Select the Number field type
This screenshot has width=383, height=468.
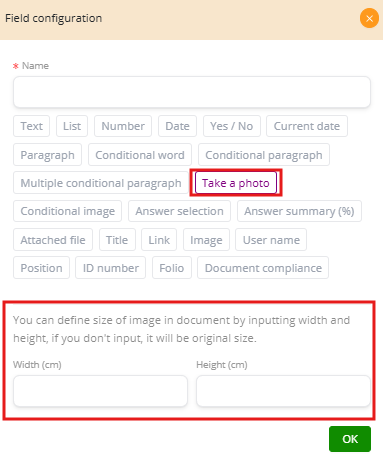pos(123,126)
